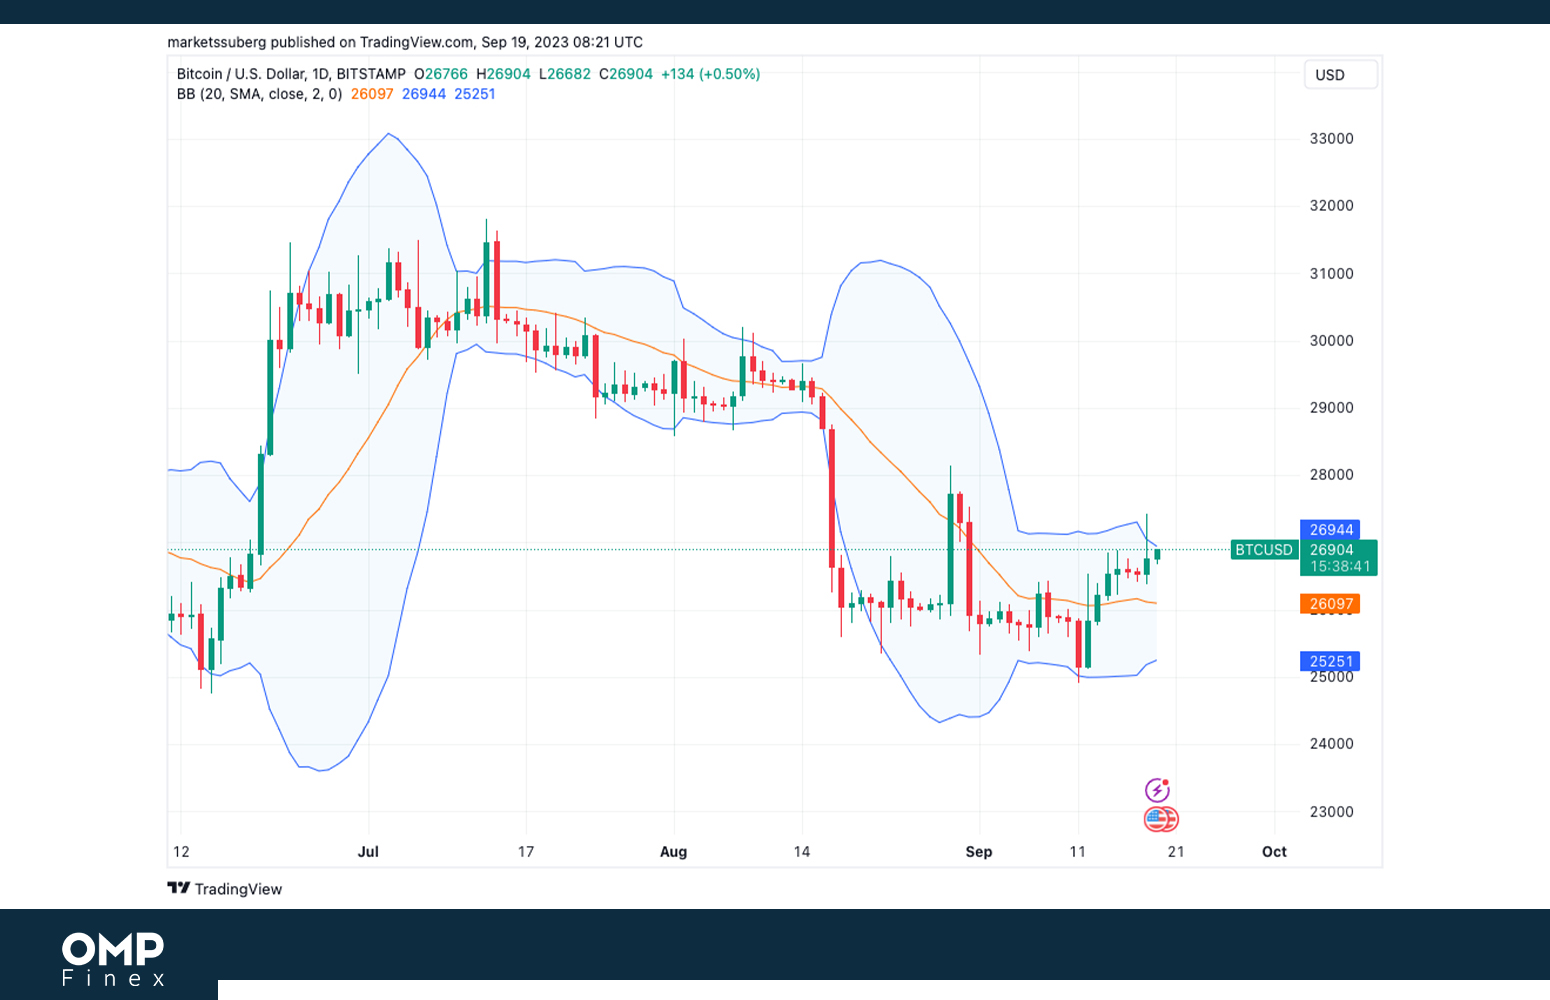Click the 31000 price axis label

coord(1331,274)
